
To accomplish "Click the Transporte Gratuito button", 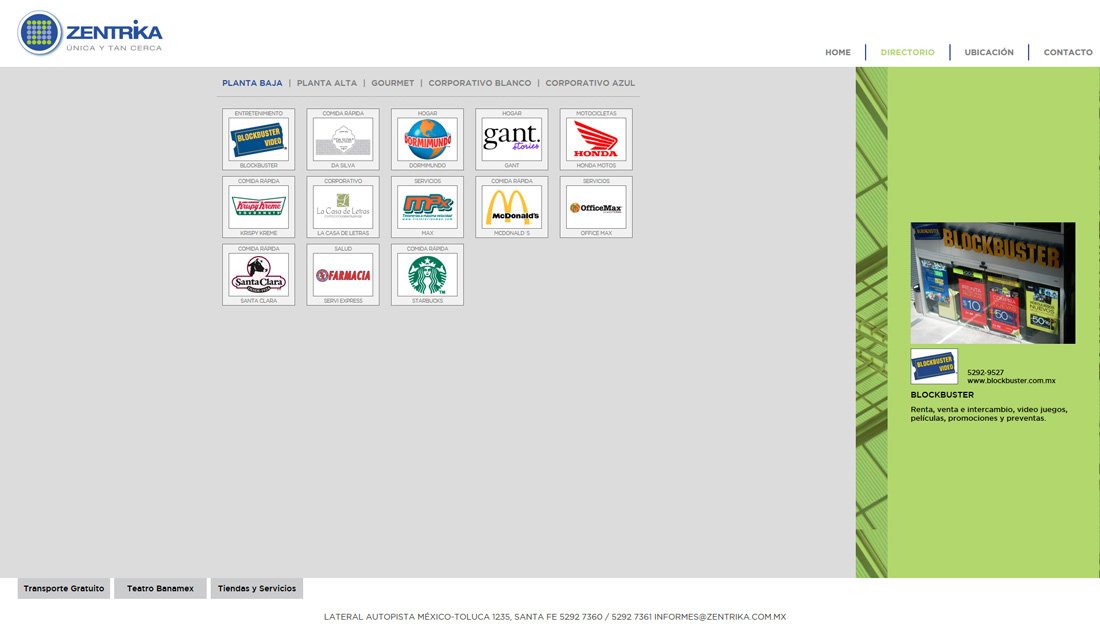I will coord(64,588).
